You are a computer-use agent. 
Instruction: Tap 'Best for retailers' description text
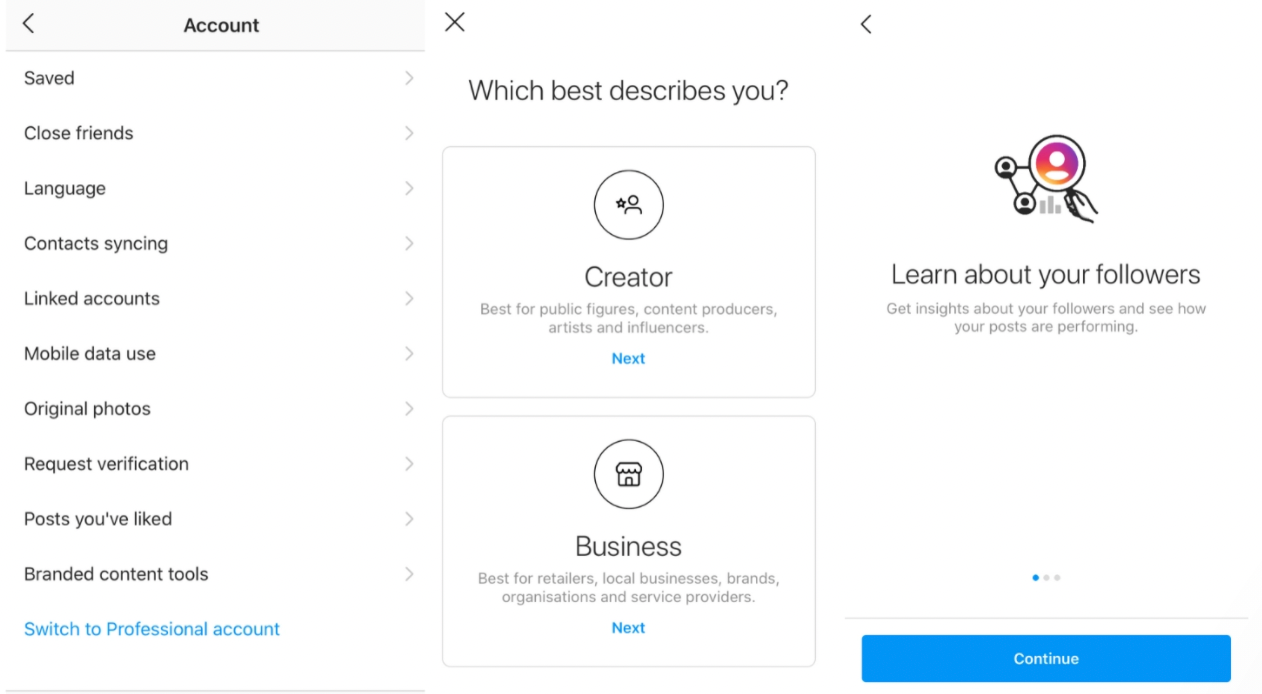tap(628, 587)
